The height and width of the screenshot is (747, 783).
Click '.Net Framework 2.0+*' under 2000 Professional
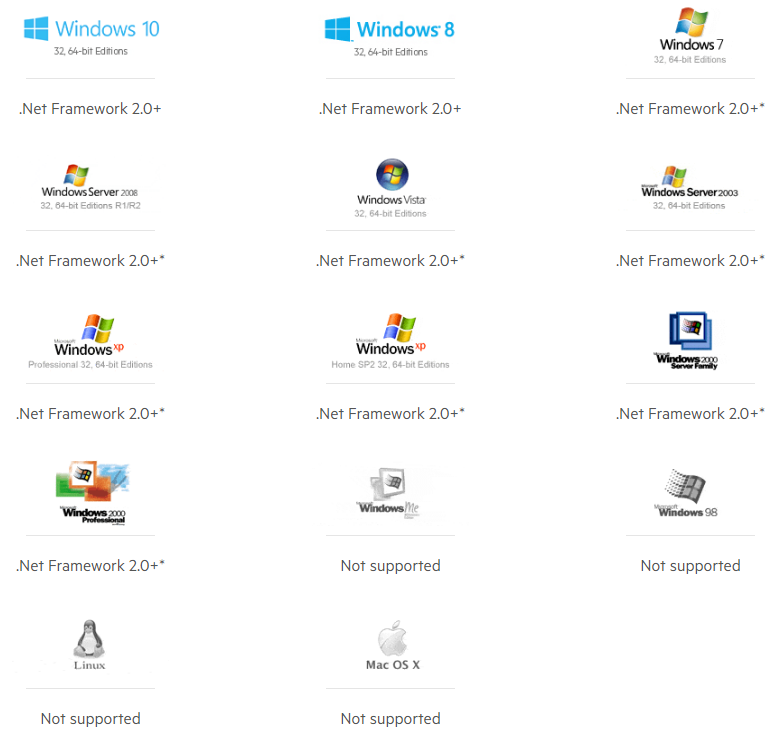click(x=90, y=566)
